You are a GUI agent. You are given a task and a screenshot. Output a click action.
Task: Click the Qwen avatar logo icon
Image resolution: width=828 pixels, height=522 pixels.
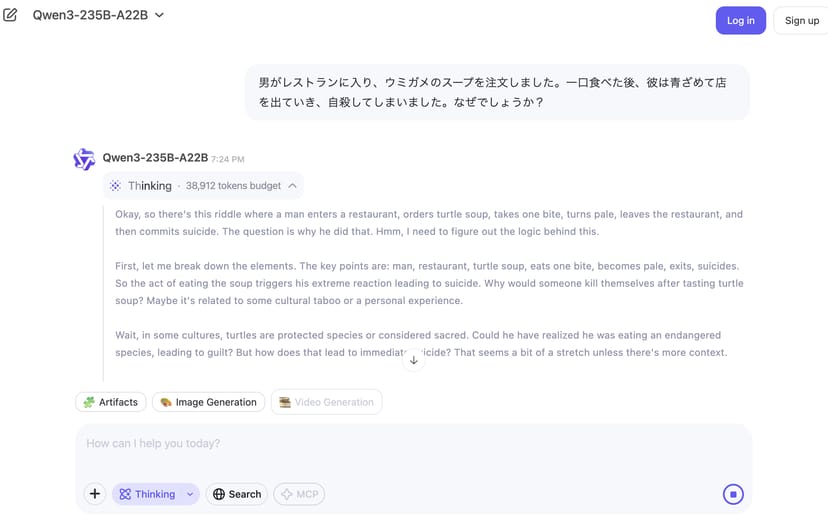(x=84, y=159)
